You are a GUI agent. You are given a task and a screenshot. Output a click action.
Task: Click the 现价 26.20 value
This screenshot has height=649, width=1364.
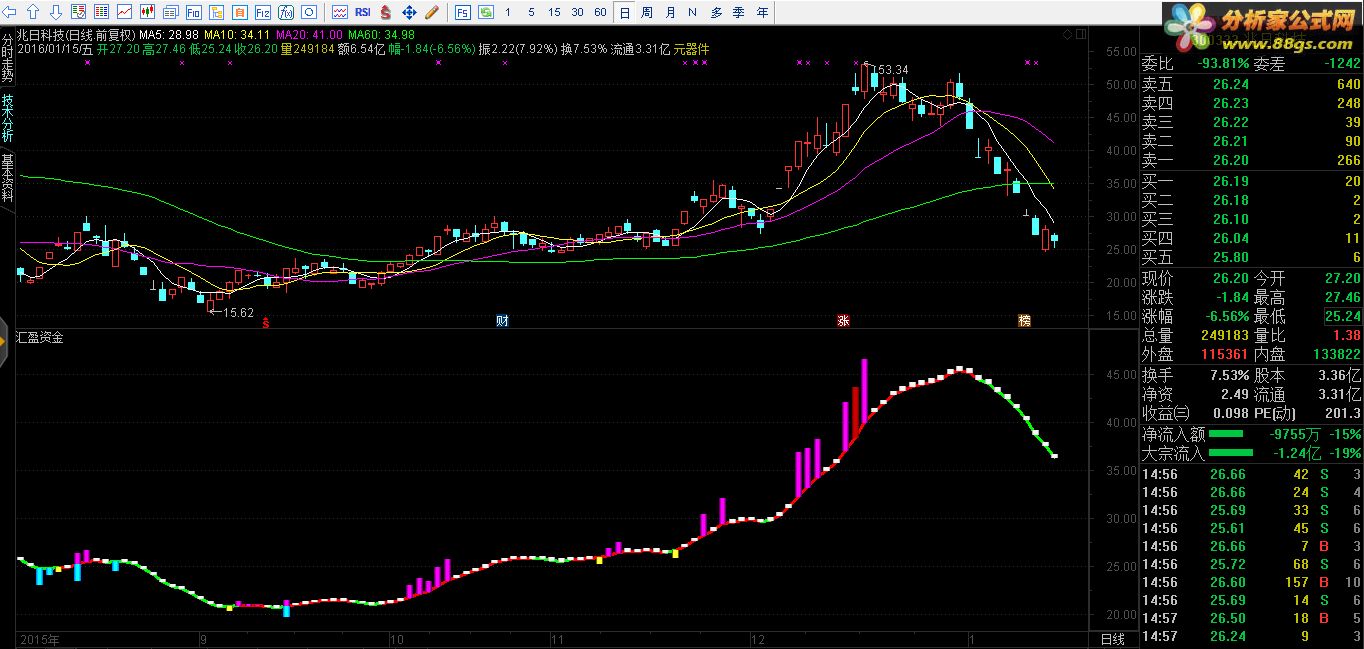[x=1230, y=278]
